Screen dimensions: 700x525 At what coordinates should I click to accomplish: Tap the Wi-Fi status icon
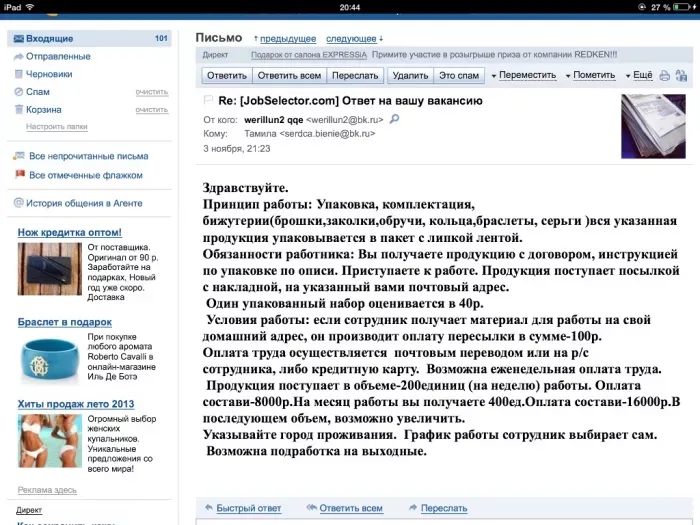pos(30,7)
